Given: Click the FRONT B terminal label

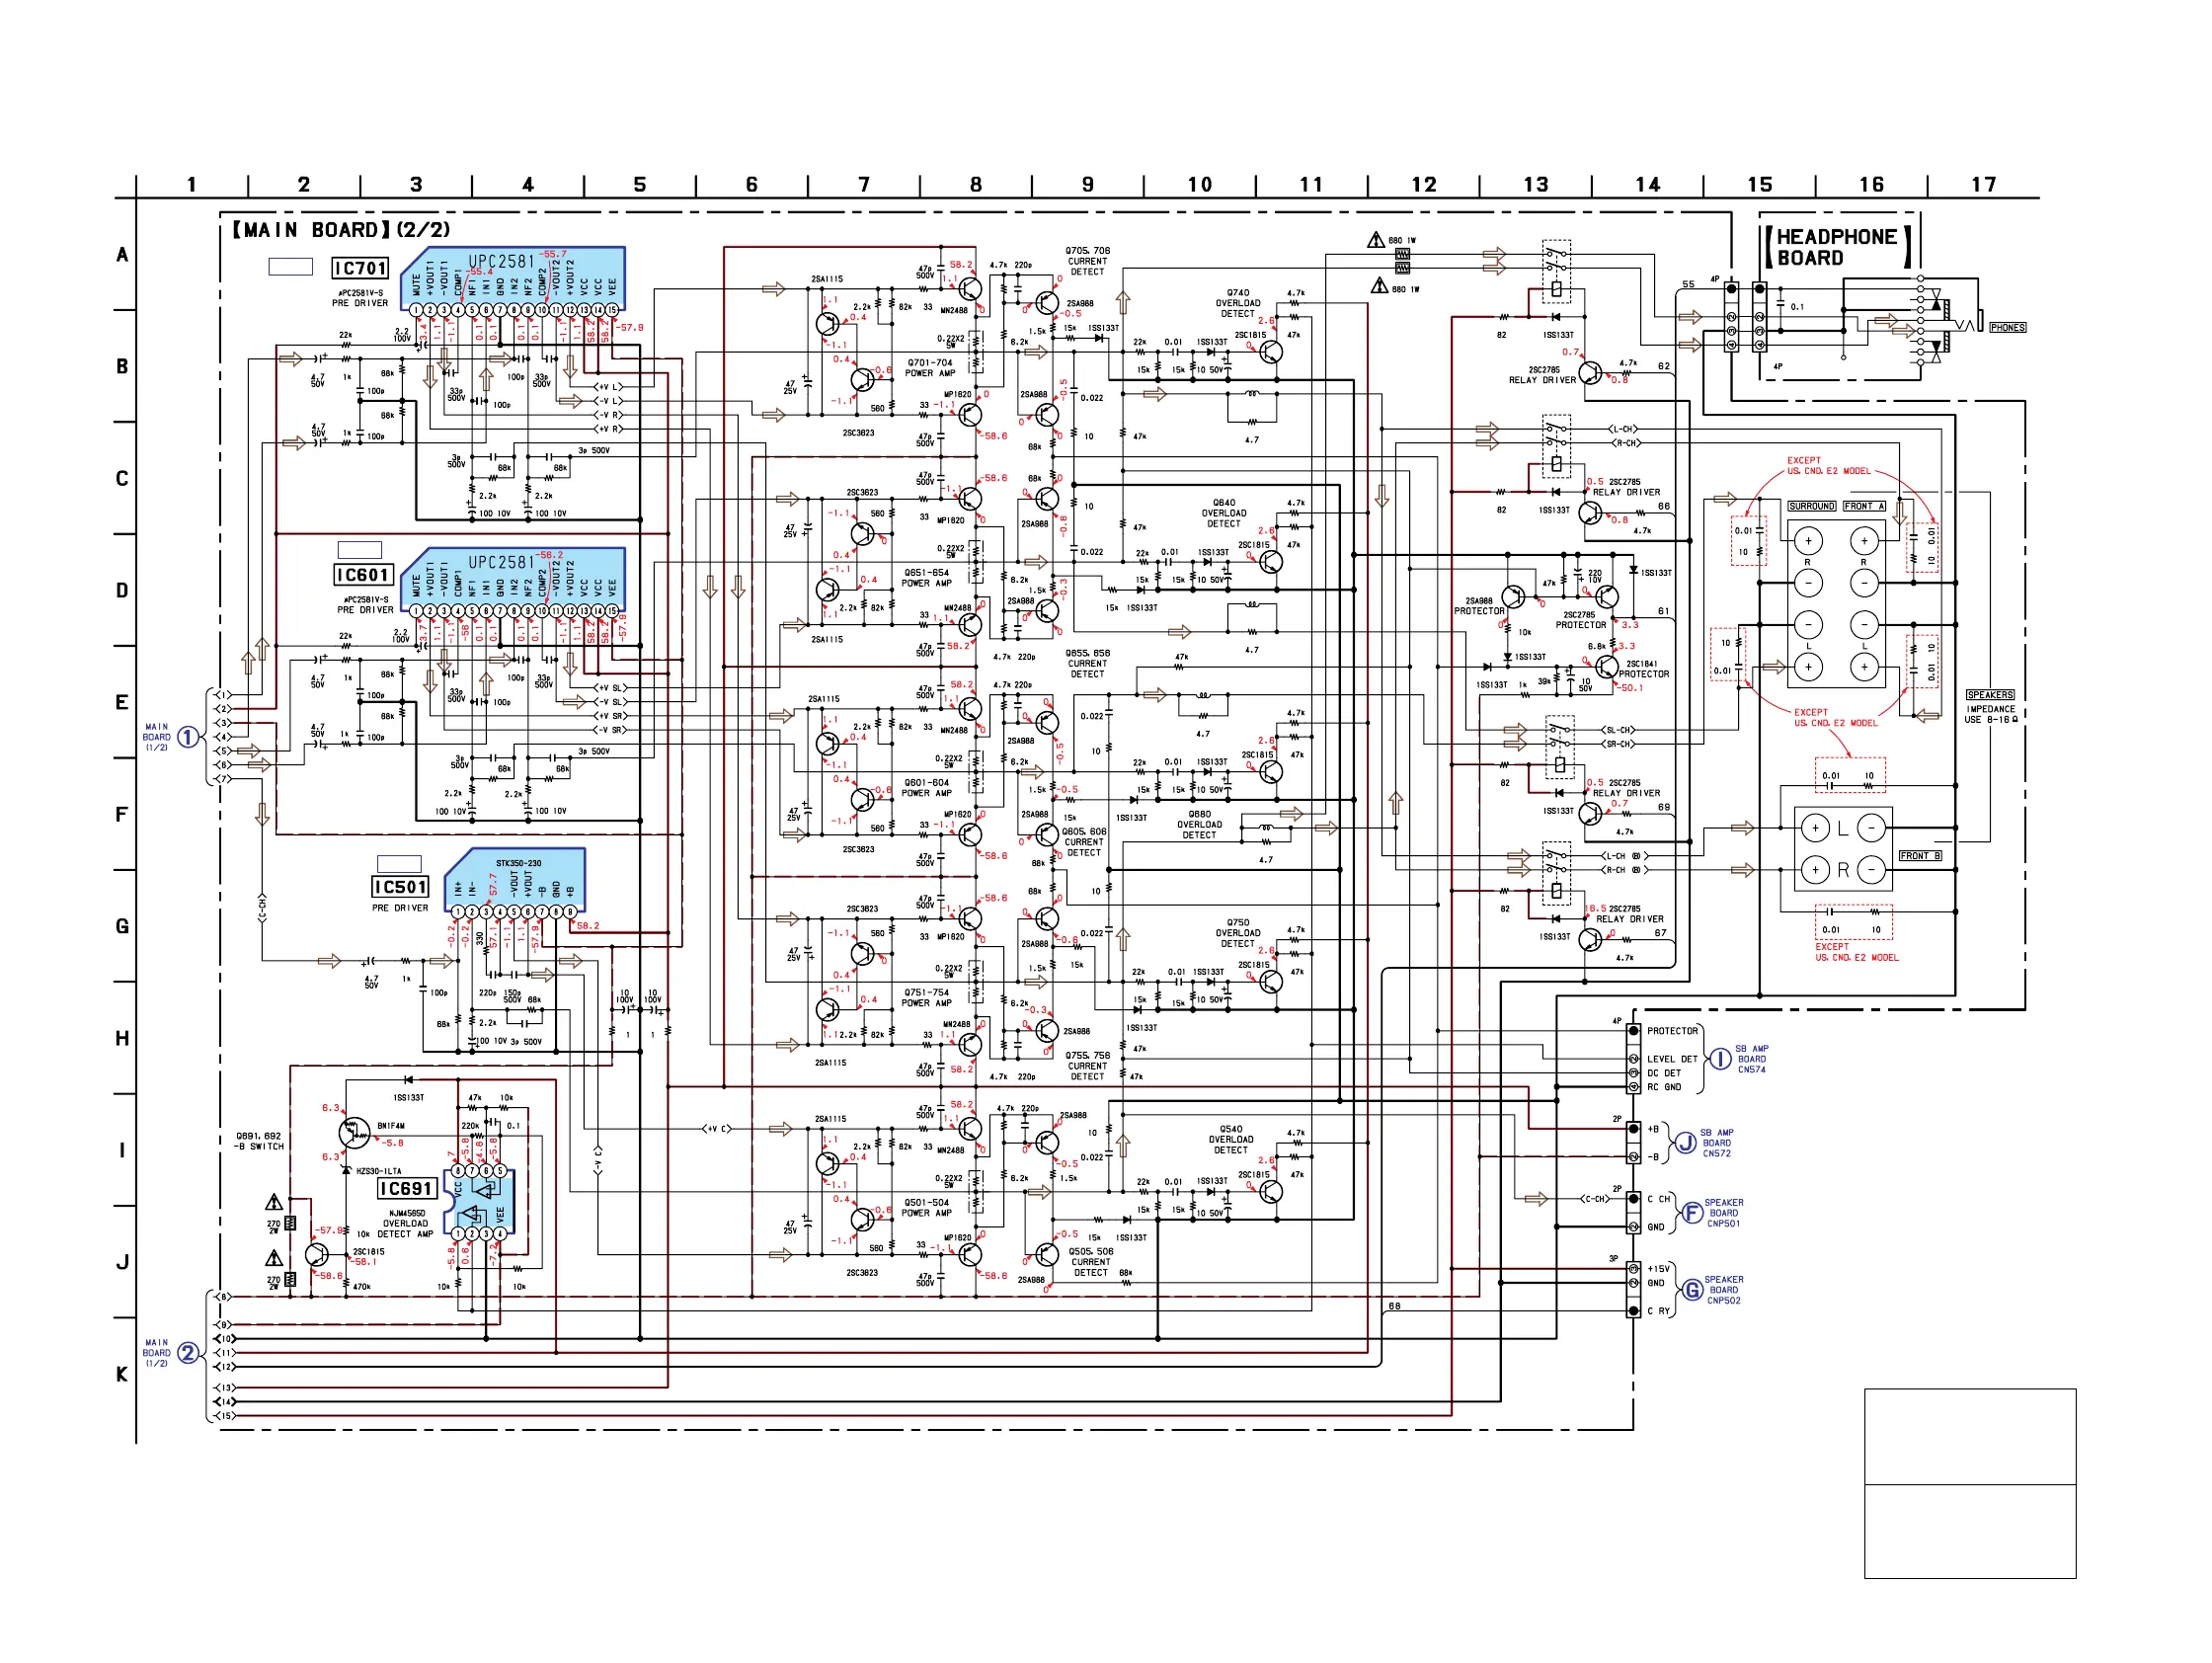Looking at the screenshot, I should (1920, 856).
